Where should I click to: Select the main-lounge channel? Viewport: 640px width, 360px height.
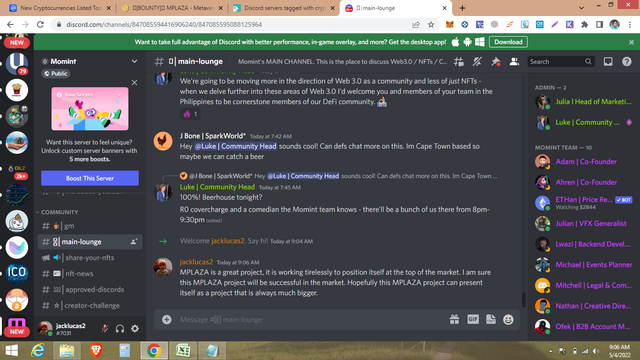90,242
